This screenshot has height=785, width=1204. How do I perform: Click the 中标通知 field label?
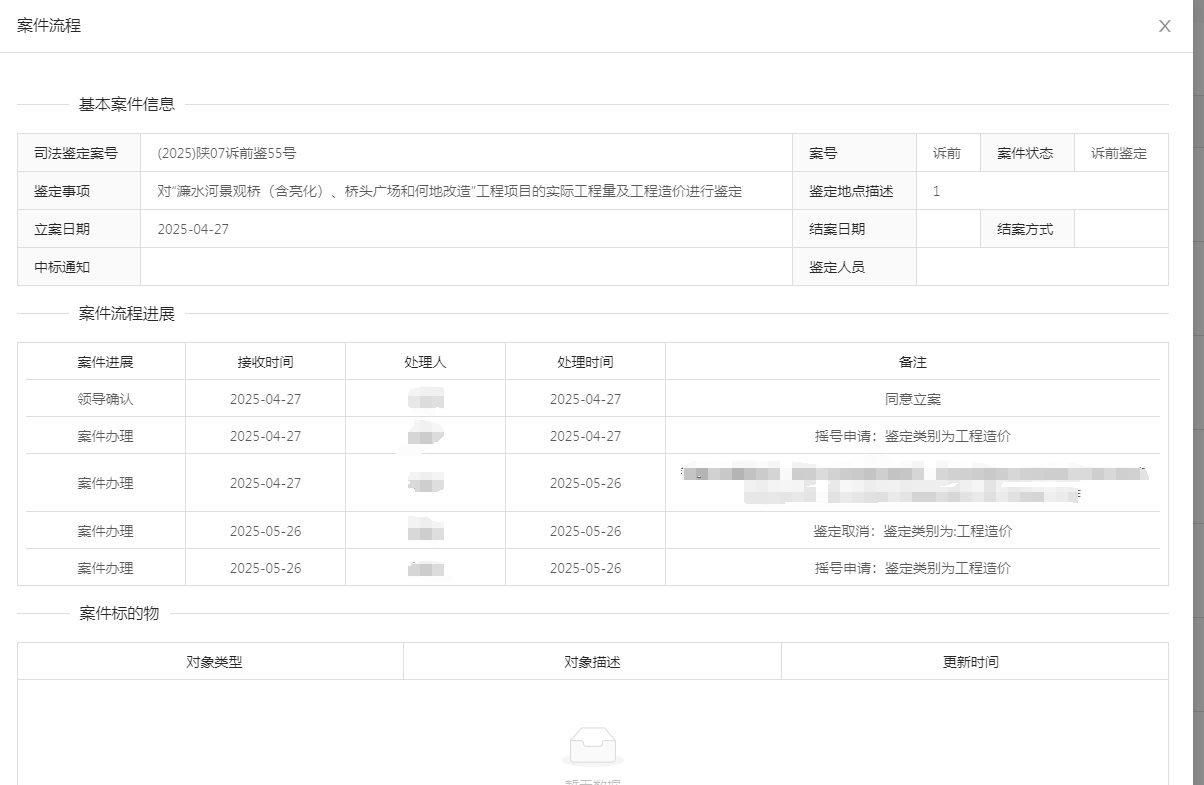[62, 267]
